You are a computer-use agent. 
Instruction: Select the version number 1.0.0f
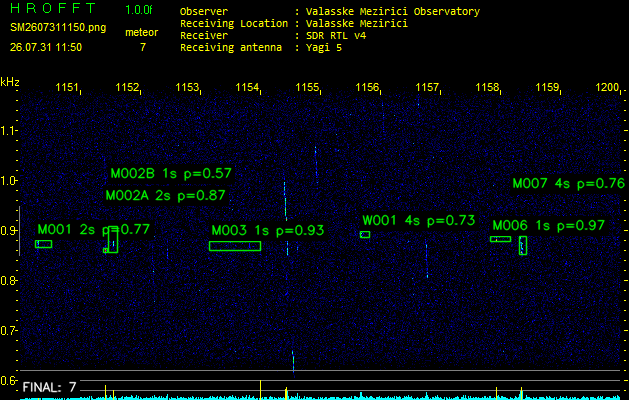(139, 10)
